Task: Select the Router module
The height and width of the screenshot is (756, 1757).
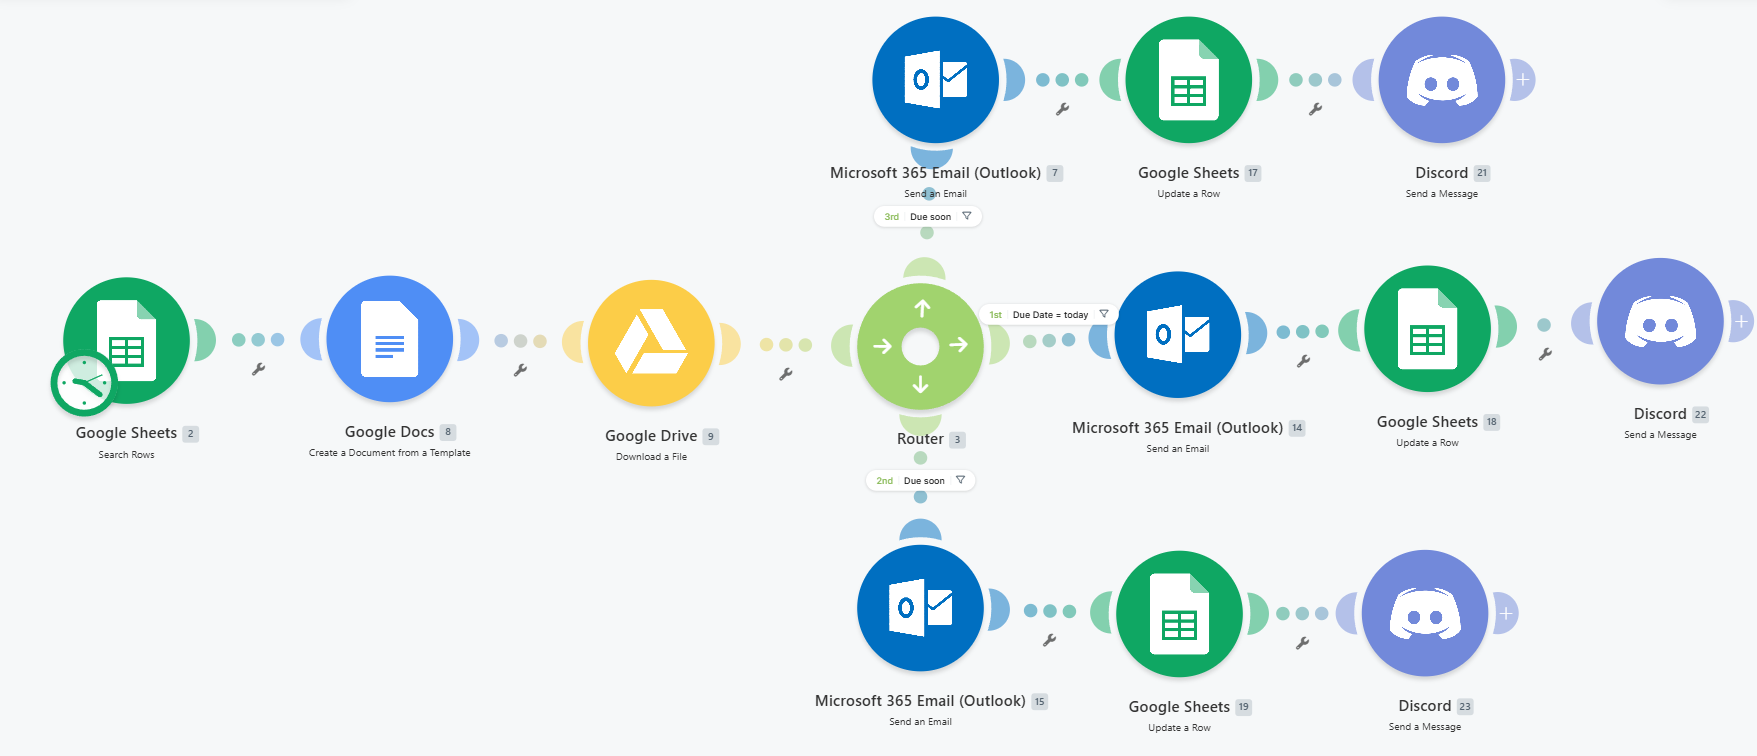Action: click(x=920, y=347)
